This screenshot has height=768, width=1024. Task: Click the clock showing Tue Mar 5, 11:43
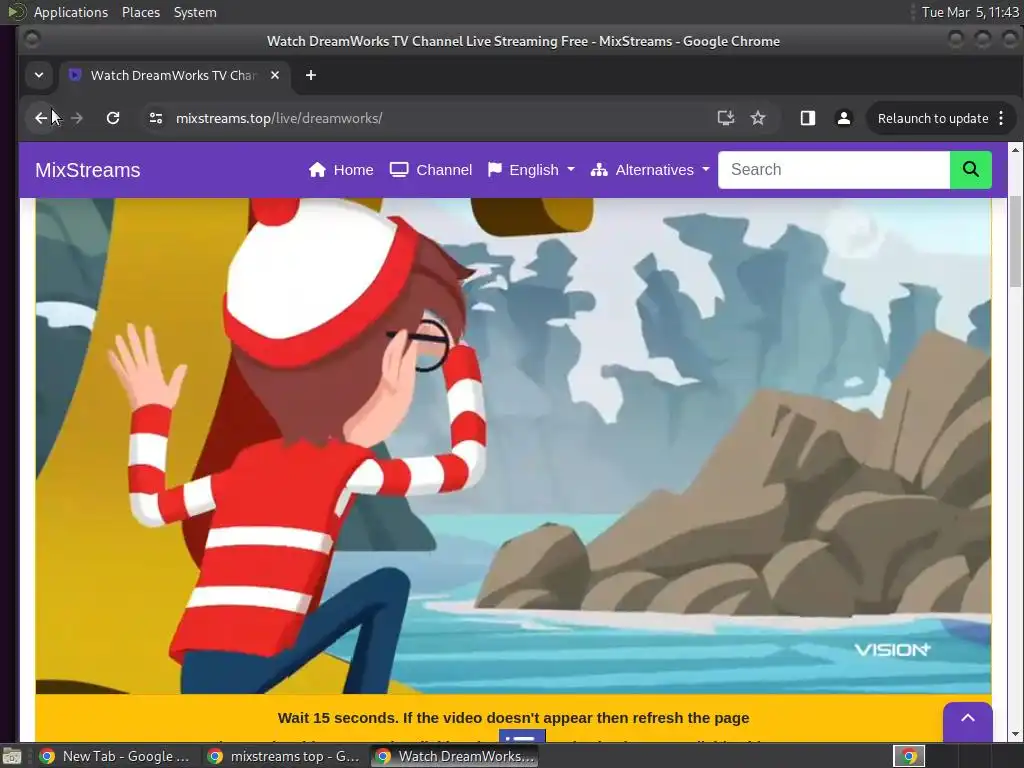click(970, 12)
